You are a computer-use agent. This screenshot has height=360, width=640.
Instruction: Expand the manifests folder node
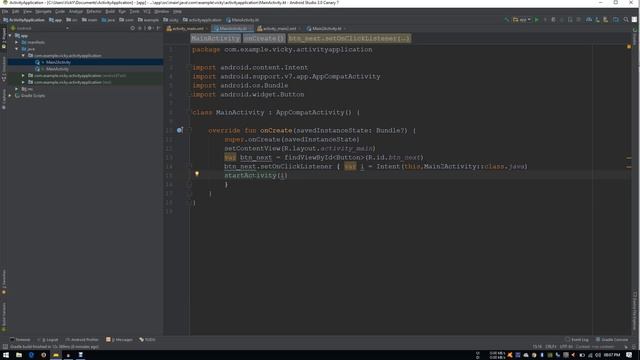(17, 42)
